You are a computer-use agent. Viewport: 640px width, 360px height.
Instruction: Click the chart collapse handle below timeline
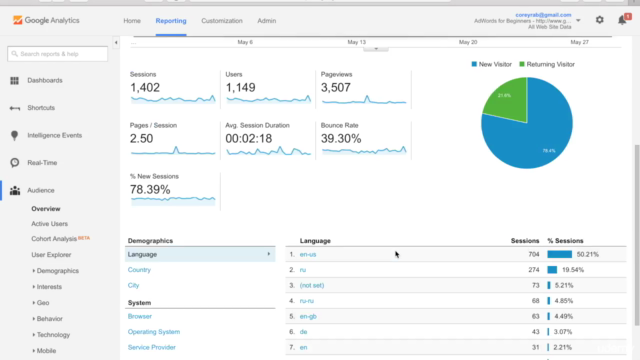(376, 49)
